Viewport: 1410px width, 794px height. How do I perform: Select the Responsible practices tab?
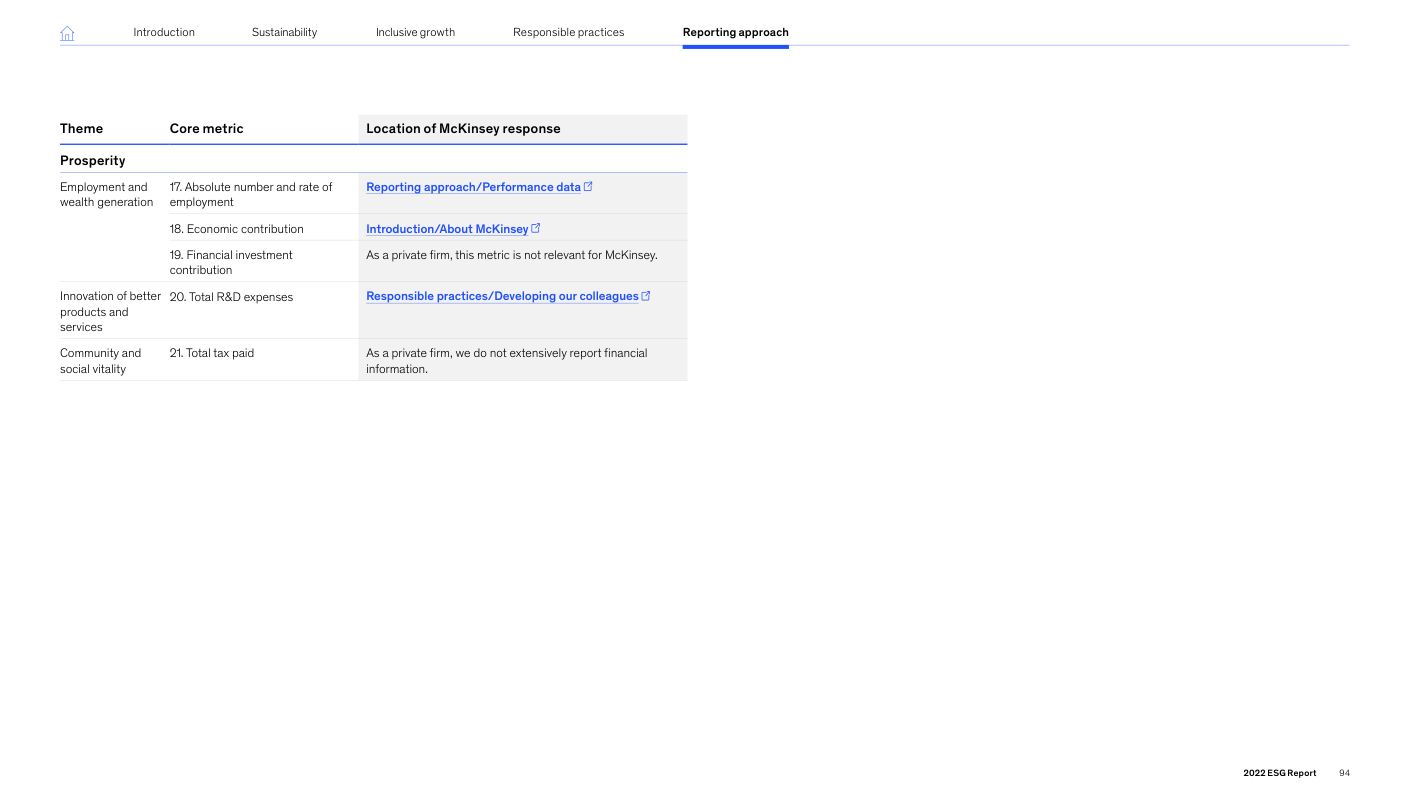click(x=568, y=32)
